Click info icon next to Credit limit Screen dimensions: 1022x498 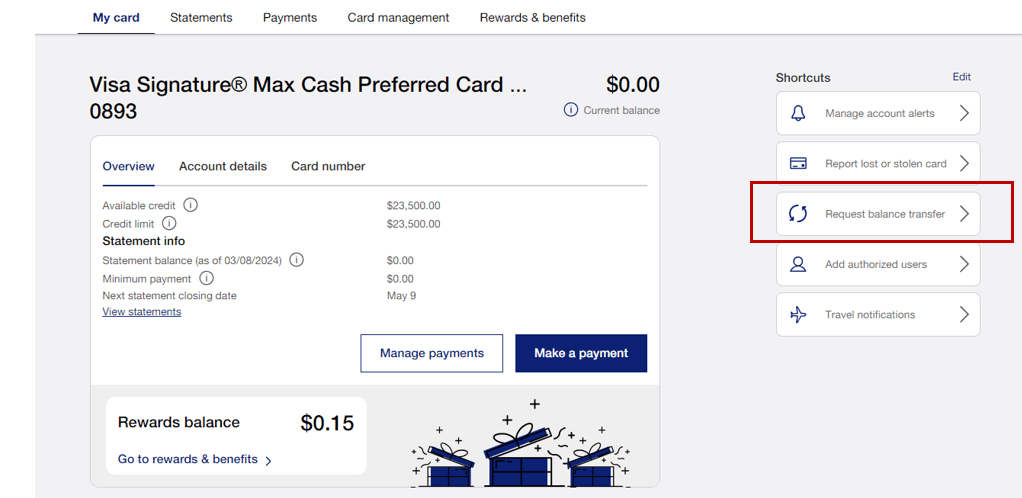[169, 224]
